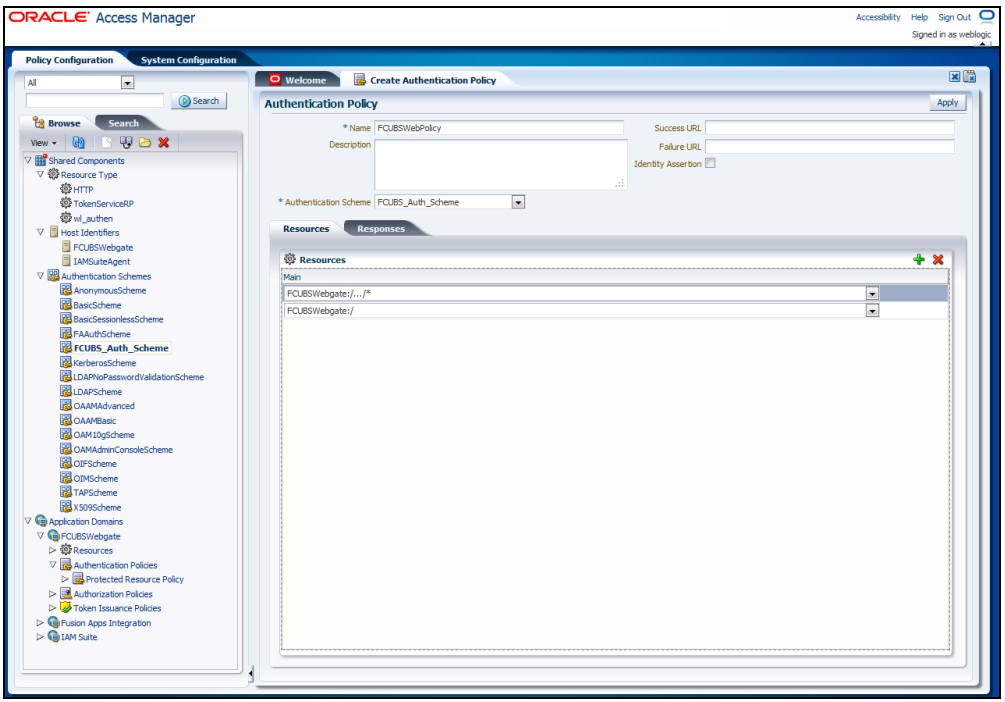The height and width of the screenshot is (702, 1005).
Task: Close the current tab via close icon
Action: [x=954, y=77]
